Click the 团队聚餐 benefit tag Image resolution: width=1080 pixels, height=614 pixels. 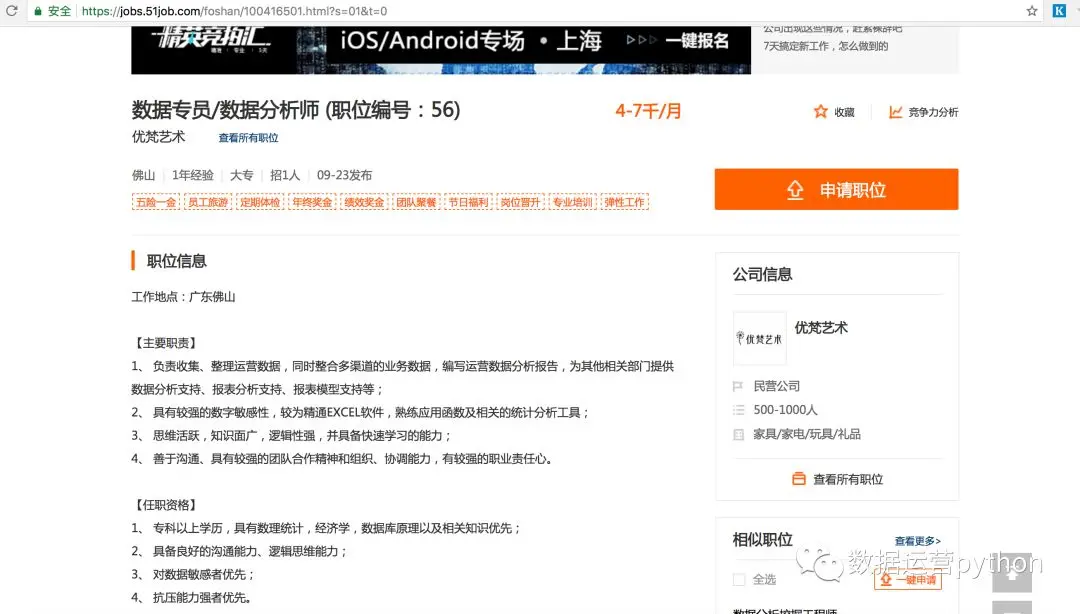(x=416, y=202)
